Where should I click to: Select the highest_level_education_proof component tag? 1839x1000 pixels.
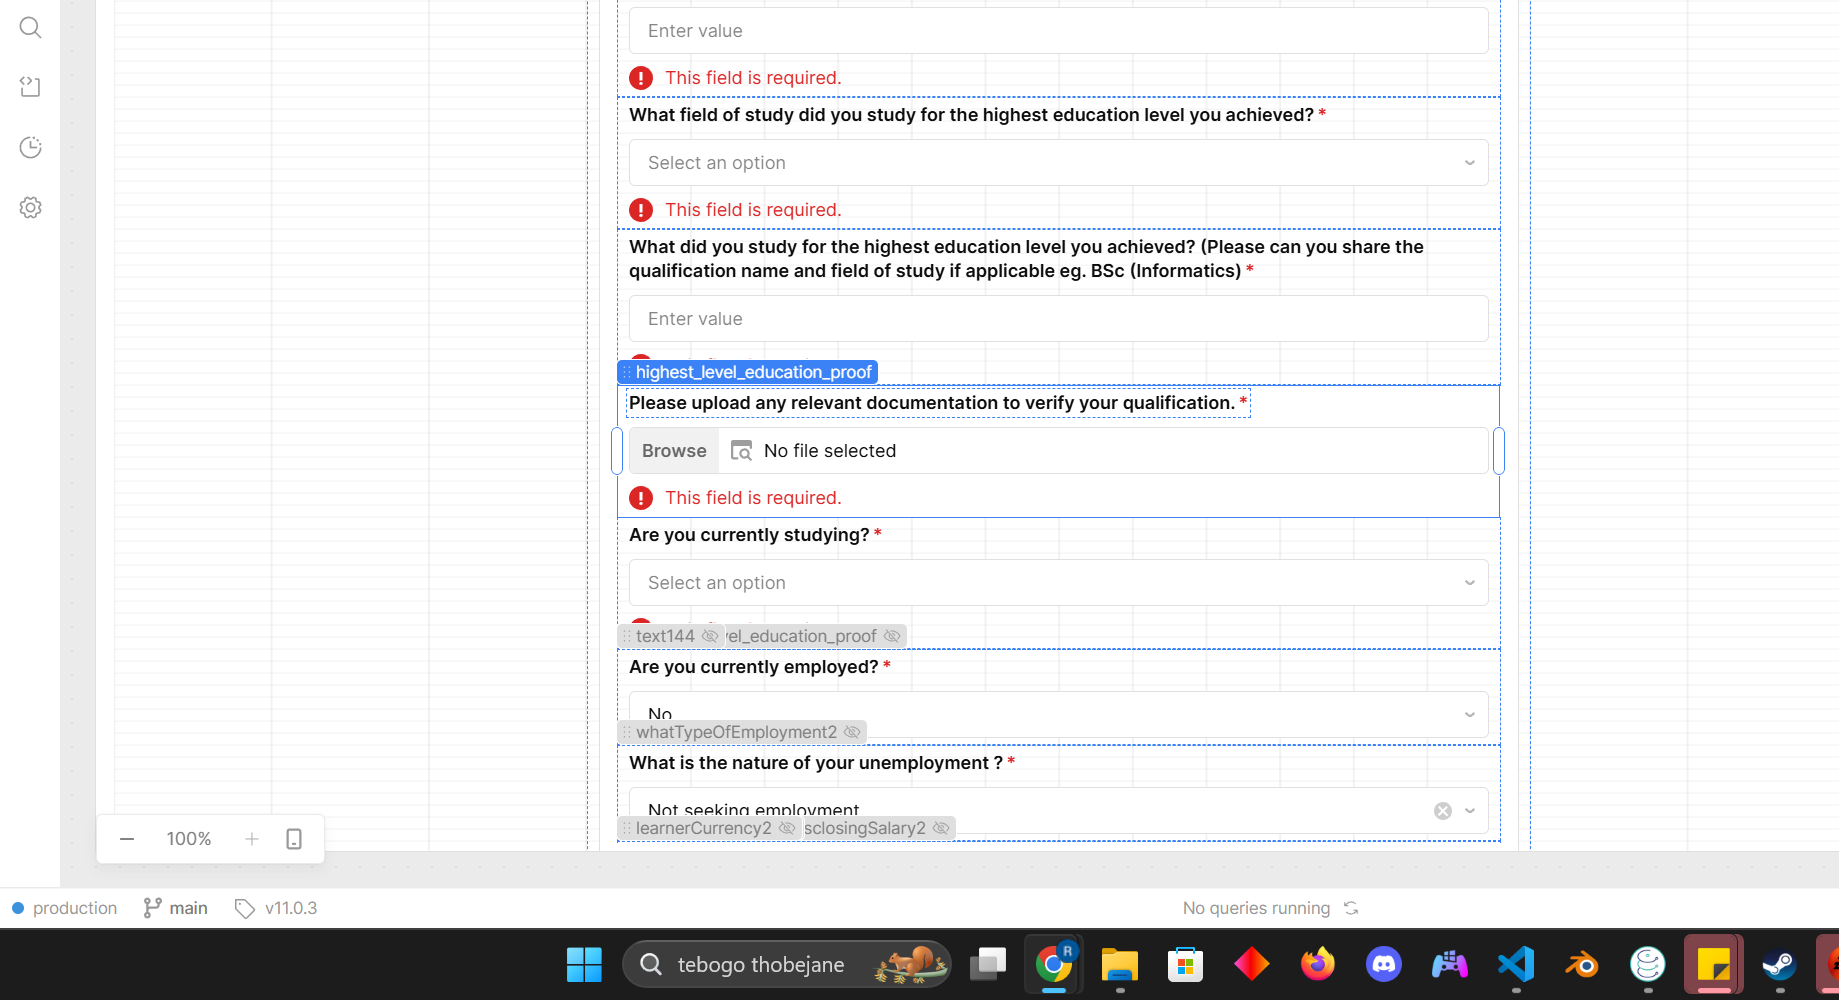click(748, 372)
